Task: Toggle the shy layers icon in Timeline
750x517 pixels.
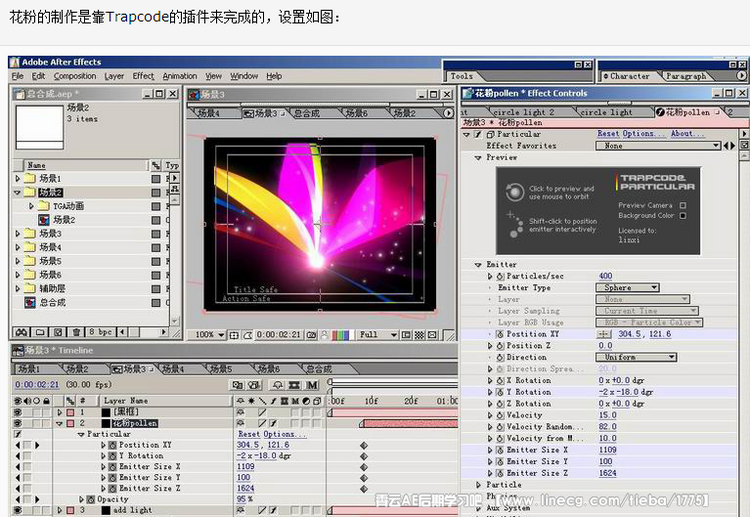Action: tap(278, 385)
